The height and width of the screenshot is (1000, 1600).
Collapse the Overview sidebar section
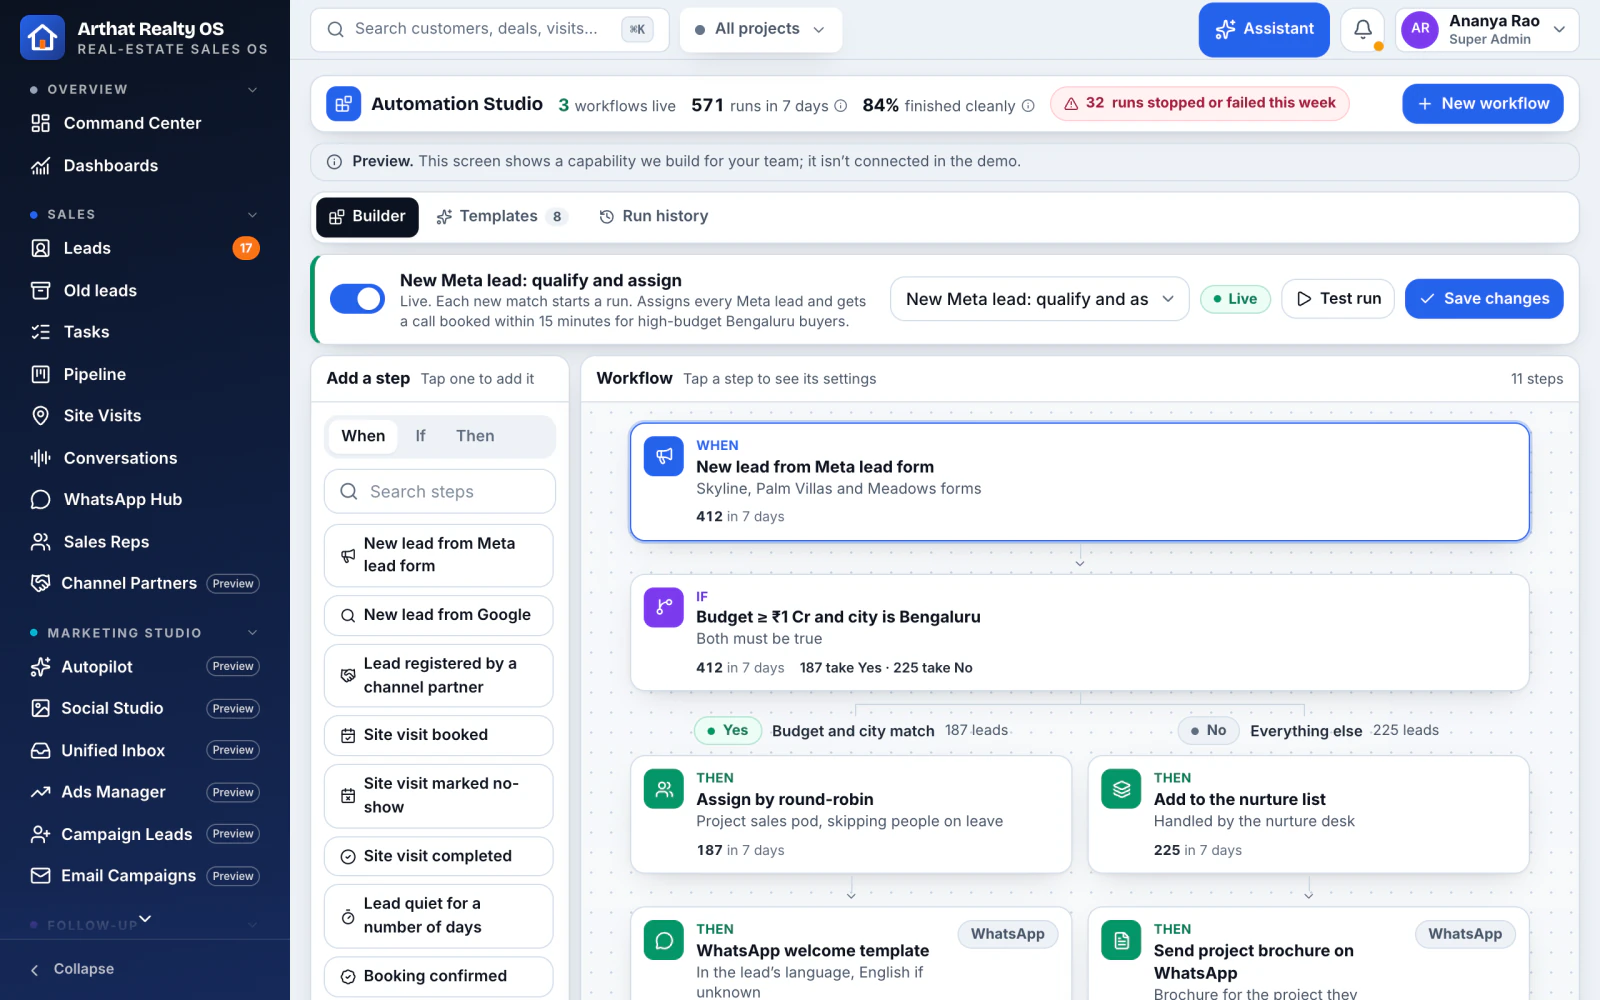click(253, 90)
